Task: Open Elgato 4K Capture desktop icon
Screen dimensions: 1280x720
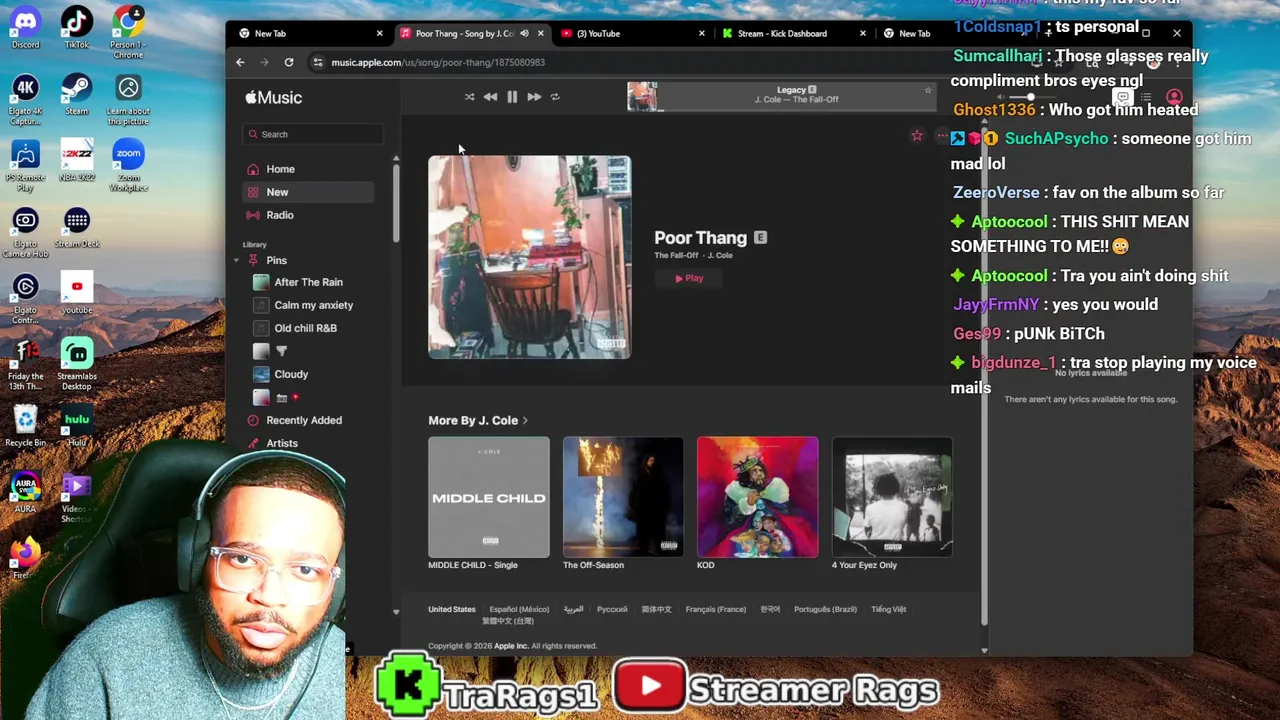Action: click(x=25, y=98)
